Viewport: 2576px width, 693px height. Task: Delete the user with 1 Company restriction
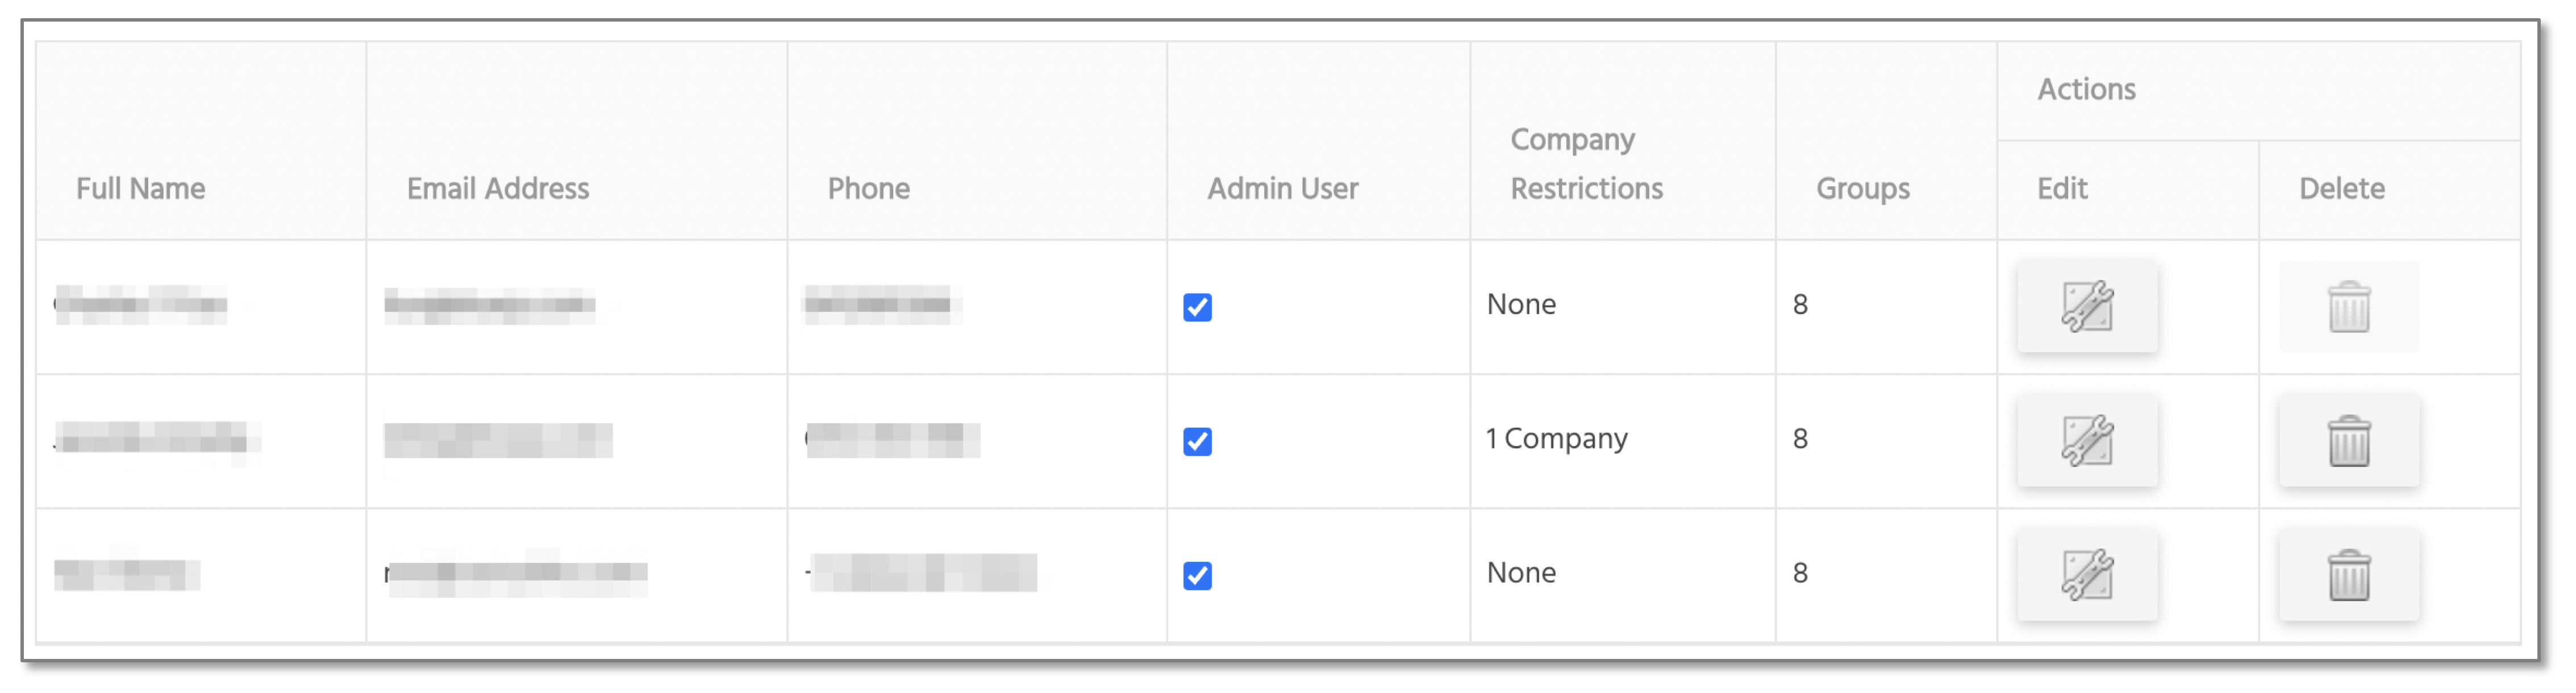click(x=2348, y=441)
